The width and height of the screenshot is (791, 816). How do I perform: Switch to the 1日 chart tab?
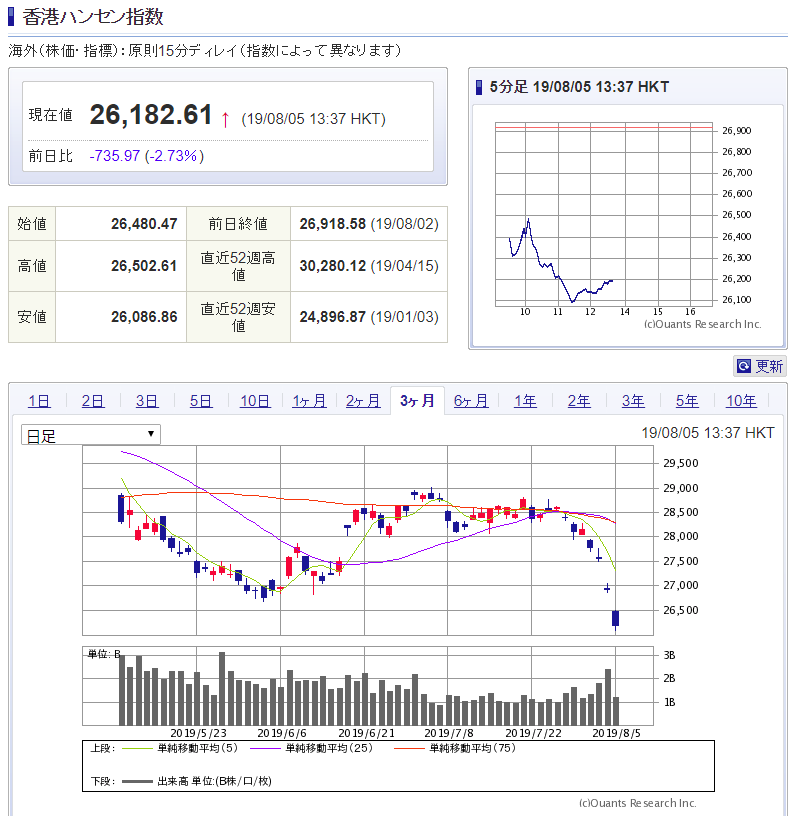pyautogui.click(x=39, y=401)
